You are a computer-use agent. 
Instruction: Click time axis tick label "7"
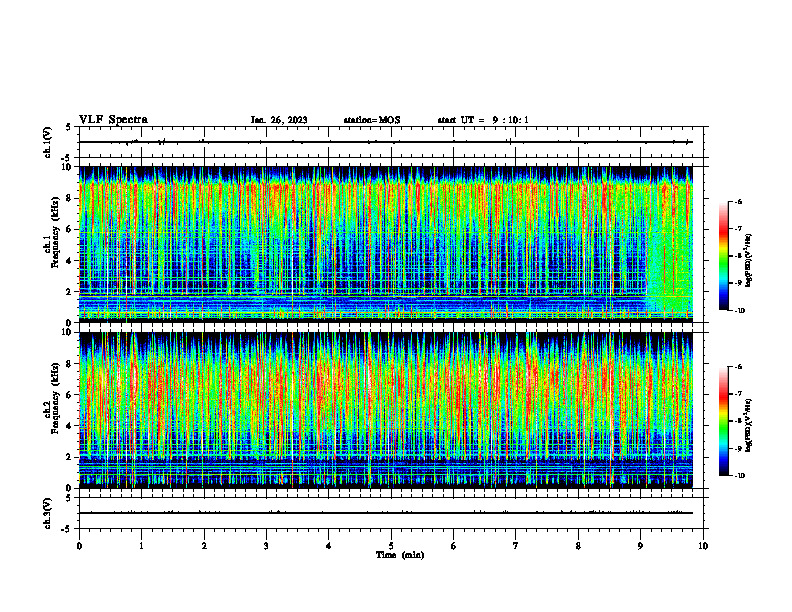516,546
